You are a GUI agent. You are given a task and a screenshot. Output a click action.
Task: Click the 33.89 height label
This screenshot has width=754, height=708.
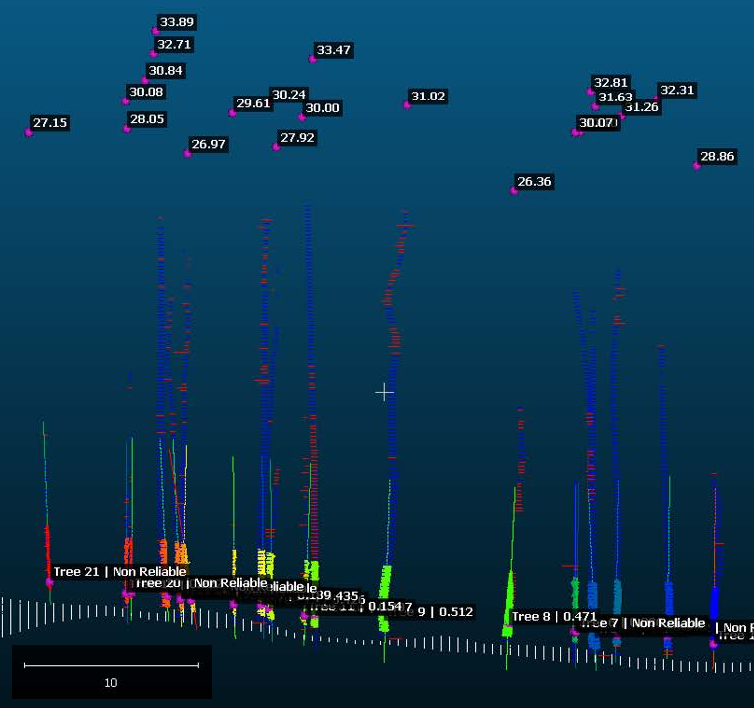click(177, 22)
